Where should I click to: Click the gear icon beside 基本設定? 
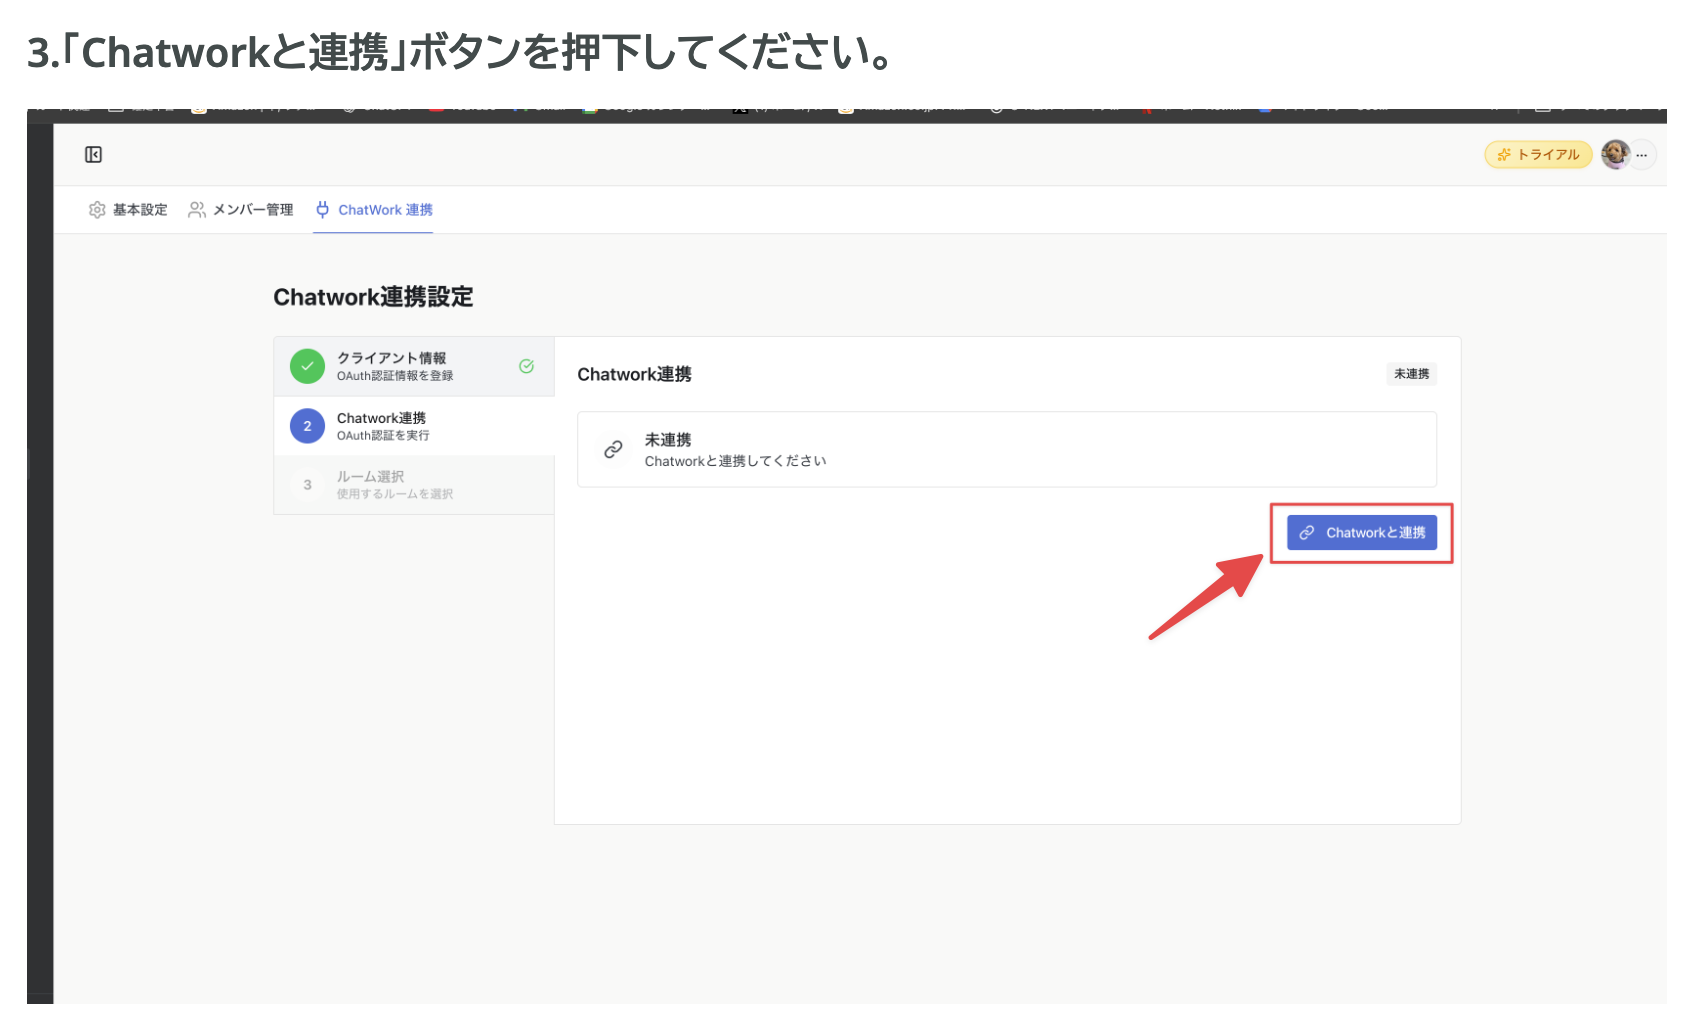97,209
